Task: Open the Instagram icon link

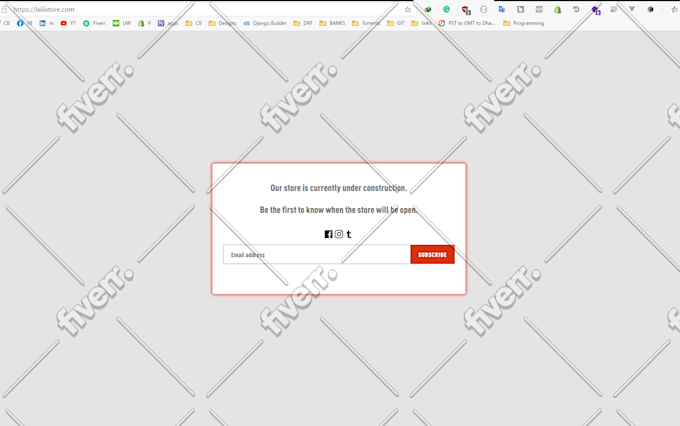Action: tap(339, 234)
